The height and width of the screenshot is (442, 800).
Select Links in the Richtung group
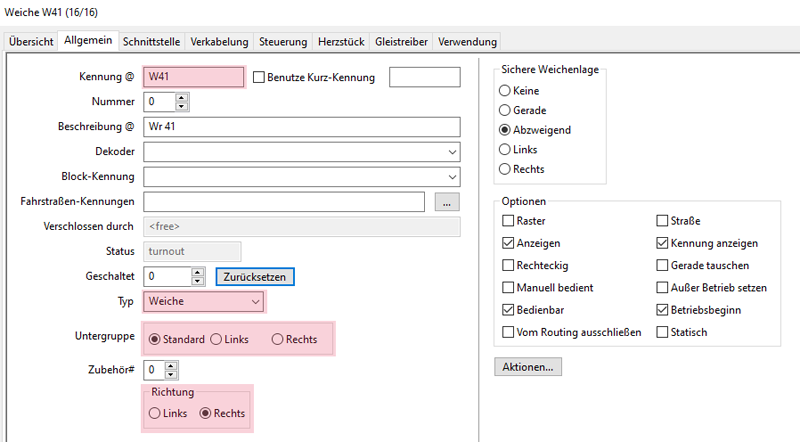(154, 413)
